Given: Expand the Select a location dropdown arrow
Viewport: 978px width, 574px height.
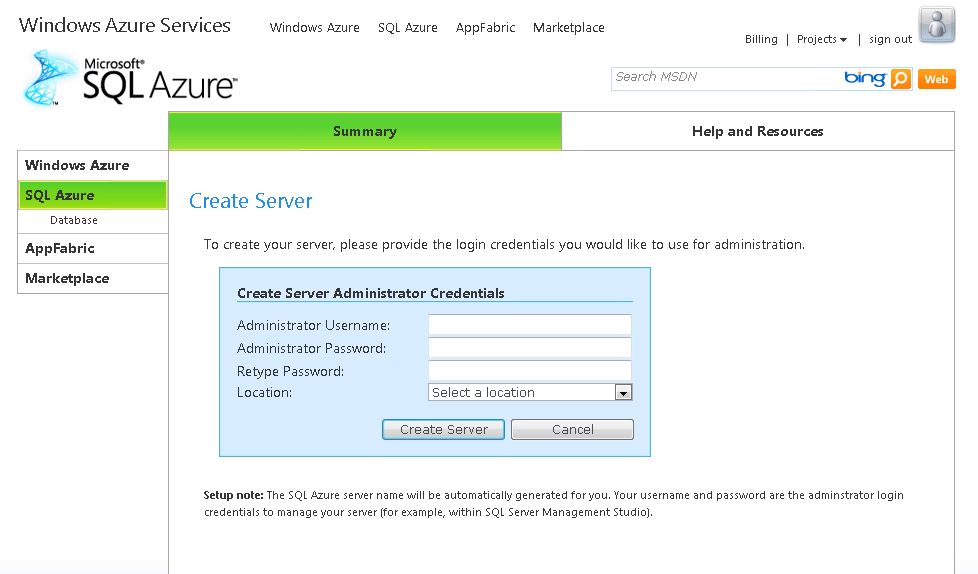Looking at the screenshot, I should click(623, 392).
